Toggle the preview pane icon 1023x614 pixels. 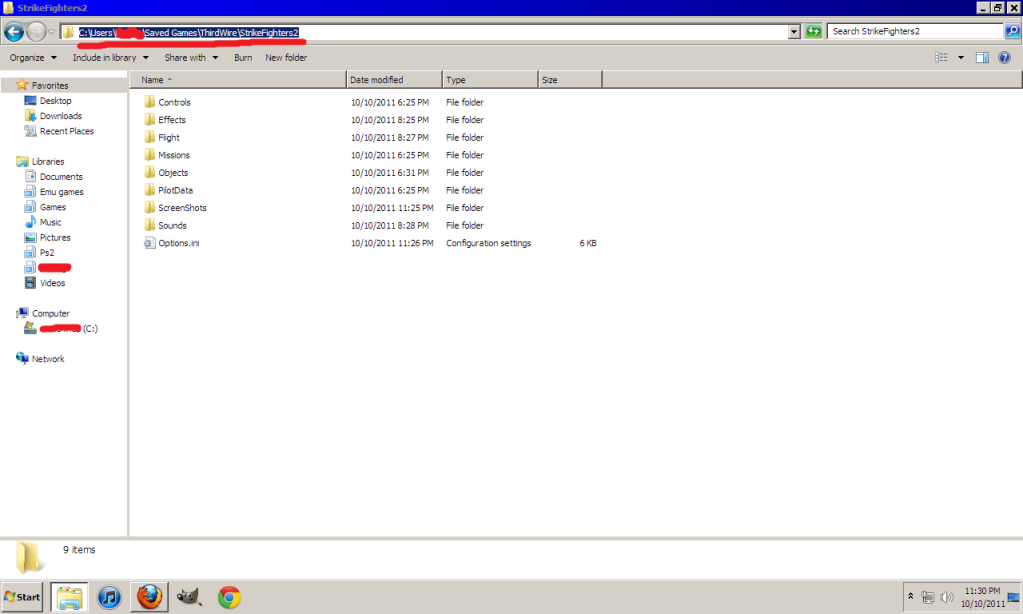coord(982,57)
